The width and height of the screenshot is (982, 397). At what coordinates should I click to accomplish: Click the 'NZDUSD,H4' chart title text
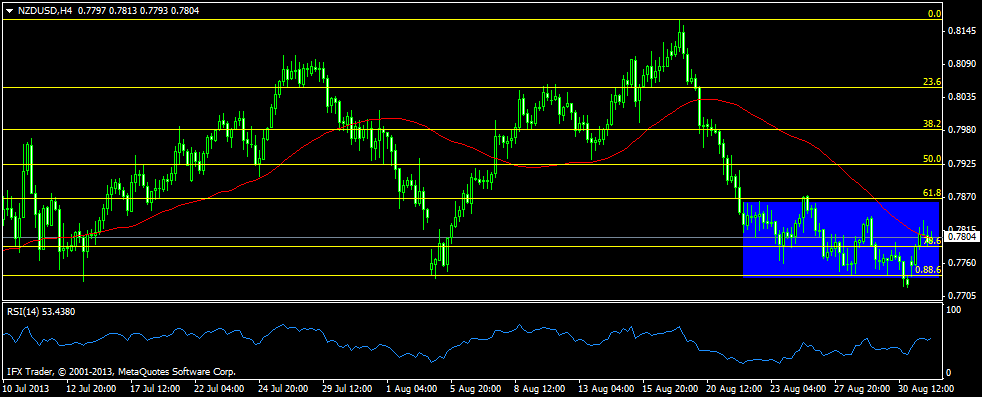click(45, 11)
